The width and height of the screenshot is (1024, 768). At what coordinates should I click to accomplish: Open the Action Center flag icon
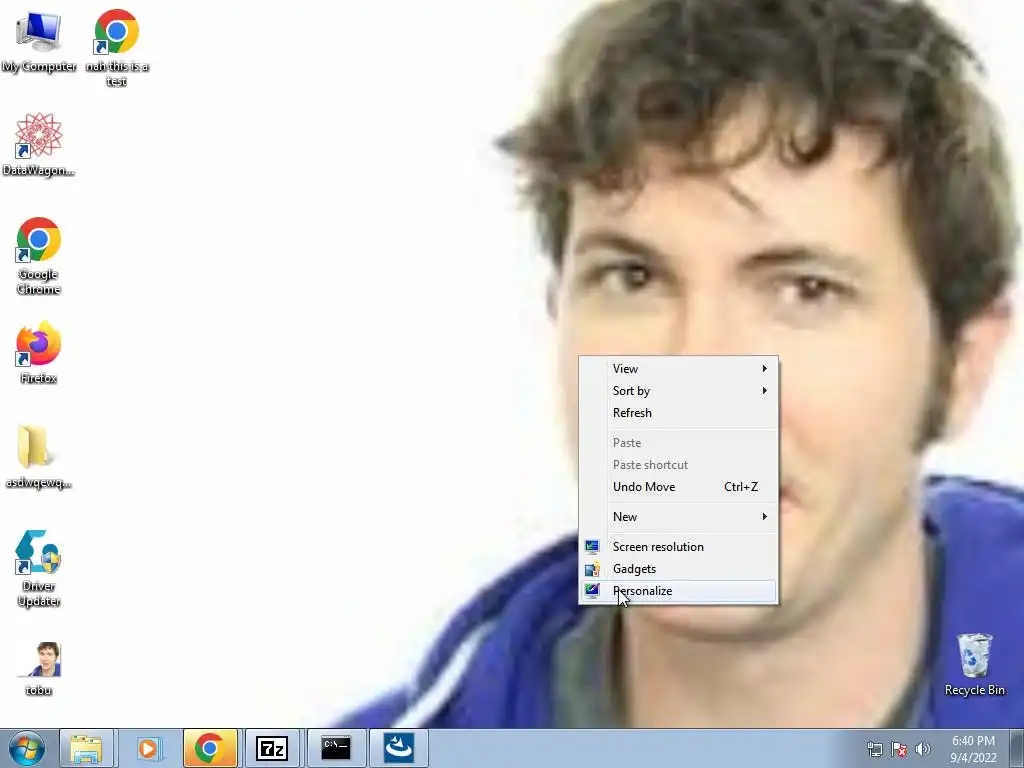pyautogui.click(x=899, y=749)
